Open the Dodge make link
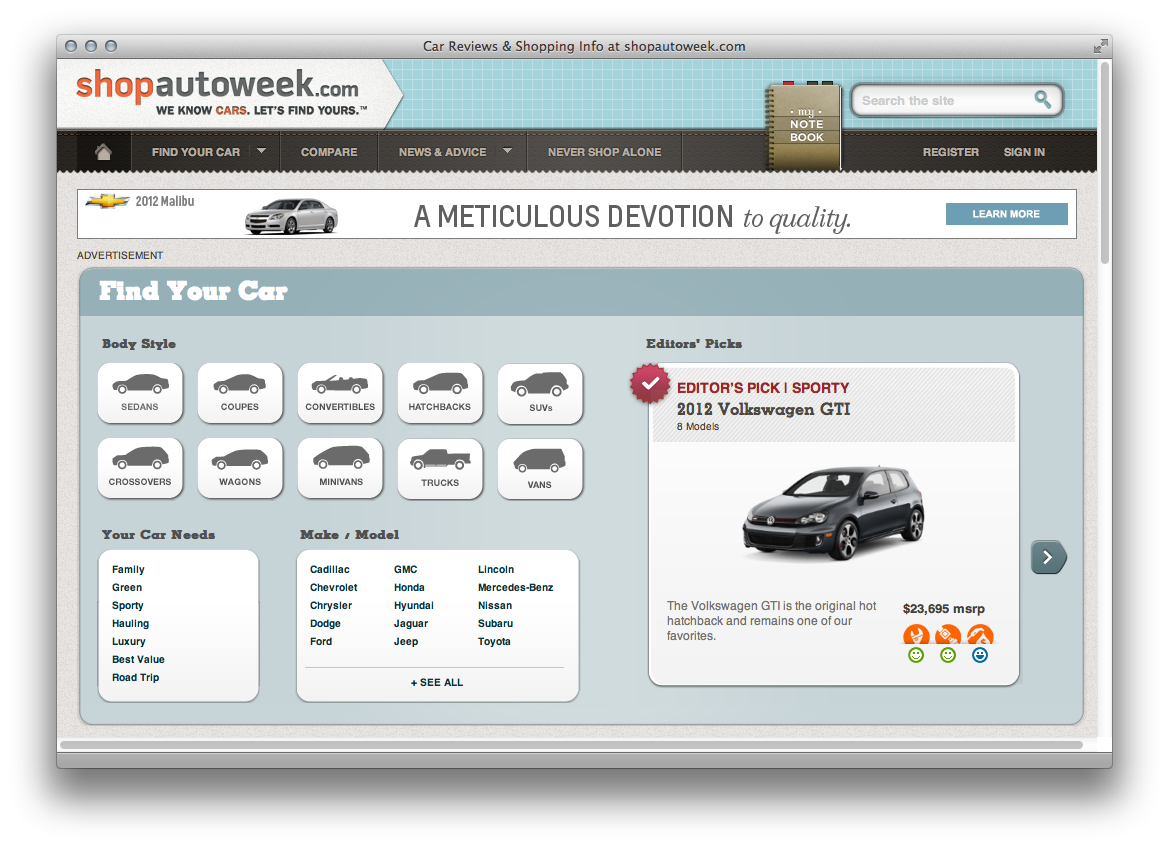The height and width of the screenshot is (847, 1169). click(x=325, y=623)
